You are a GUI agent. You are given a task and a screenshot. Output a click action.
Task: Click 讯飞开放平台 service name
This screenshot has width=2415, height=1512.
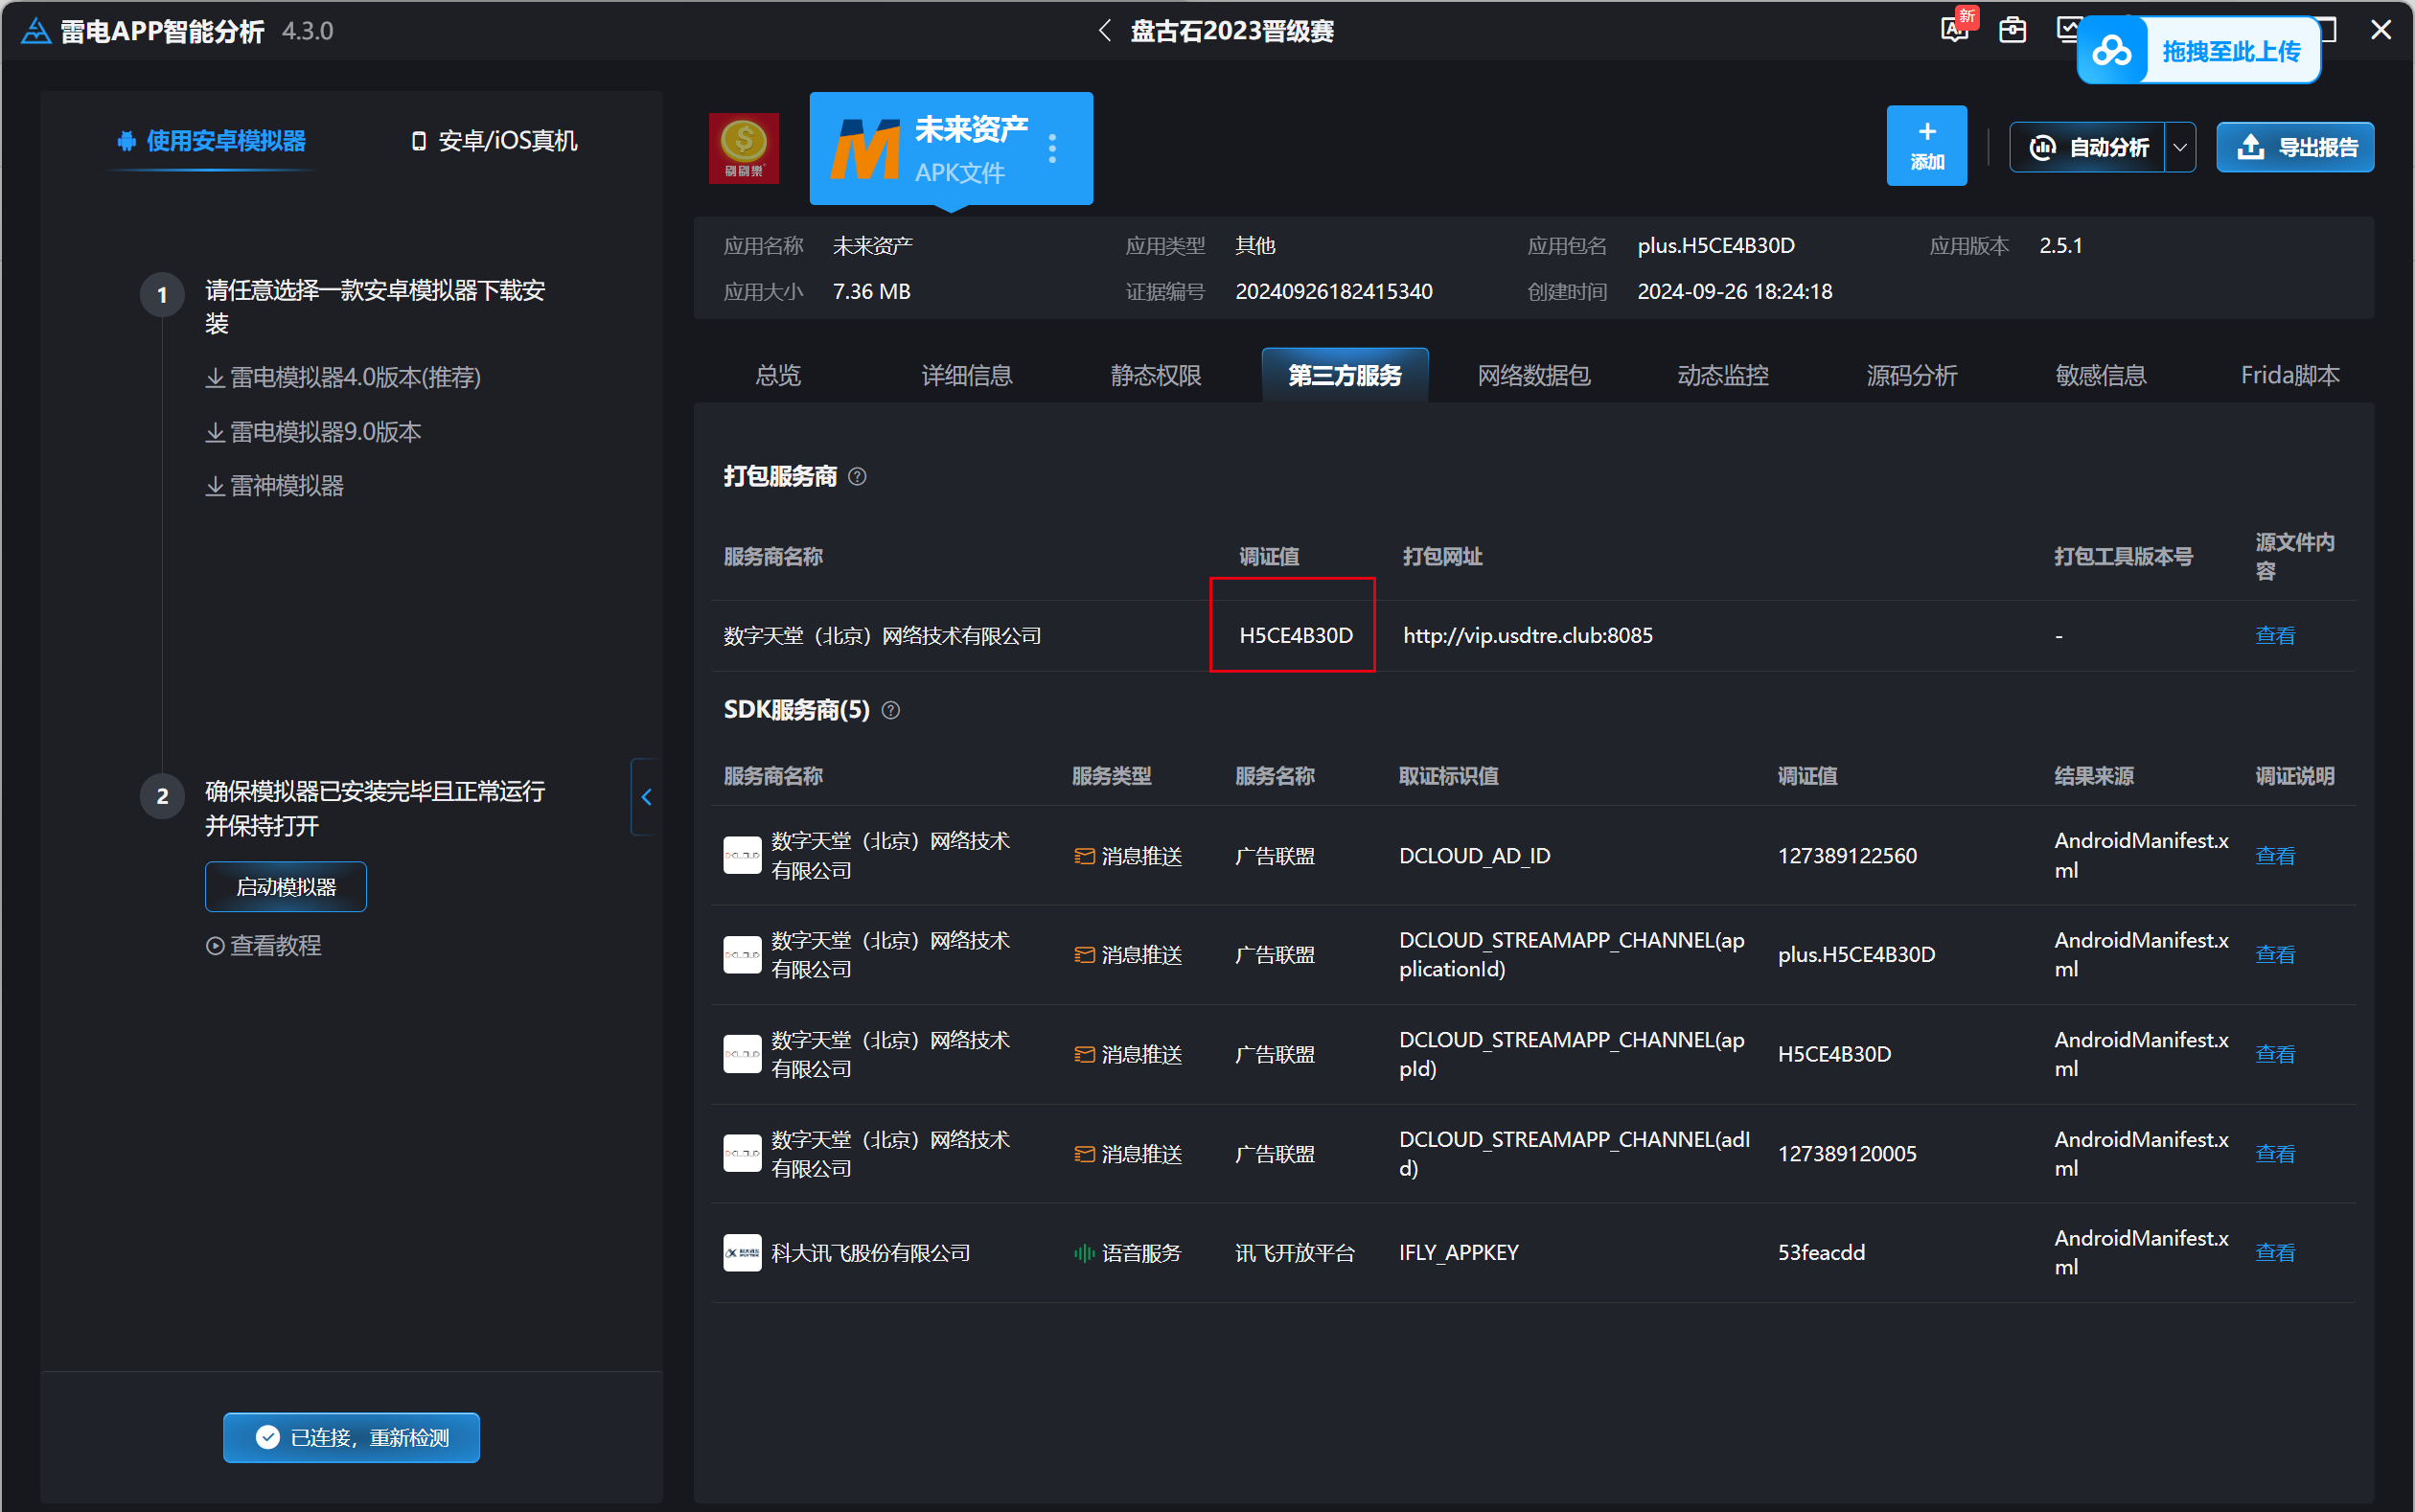click(x=1294, y=1253)
